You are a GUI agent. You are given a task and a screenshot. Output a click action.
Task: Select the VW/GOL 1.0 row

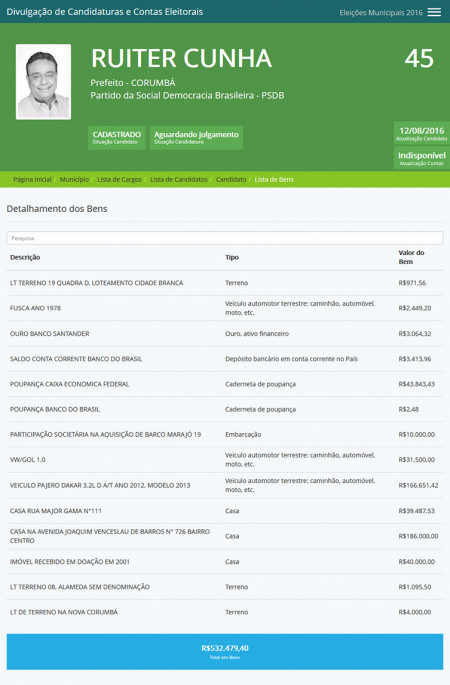click(x=225, y=460)
